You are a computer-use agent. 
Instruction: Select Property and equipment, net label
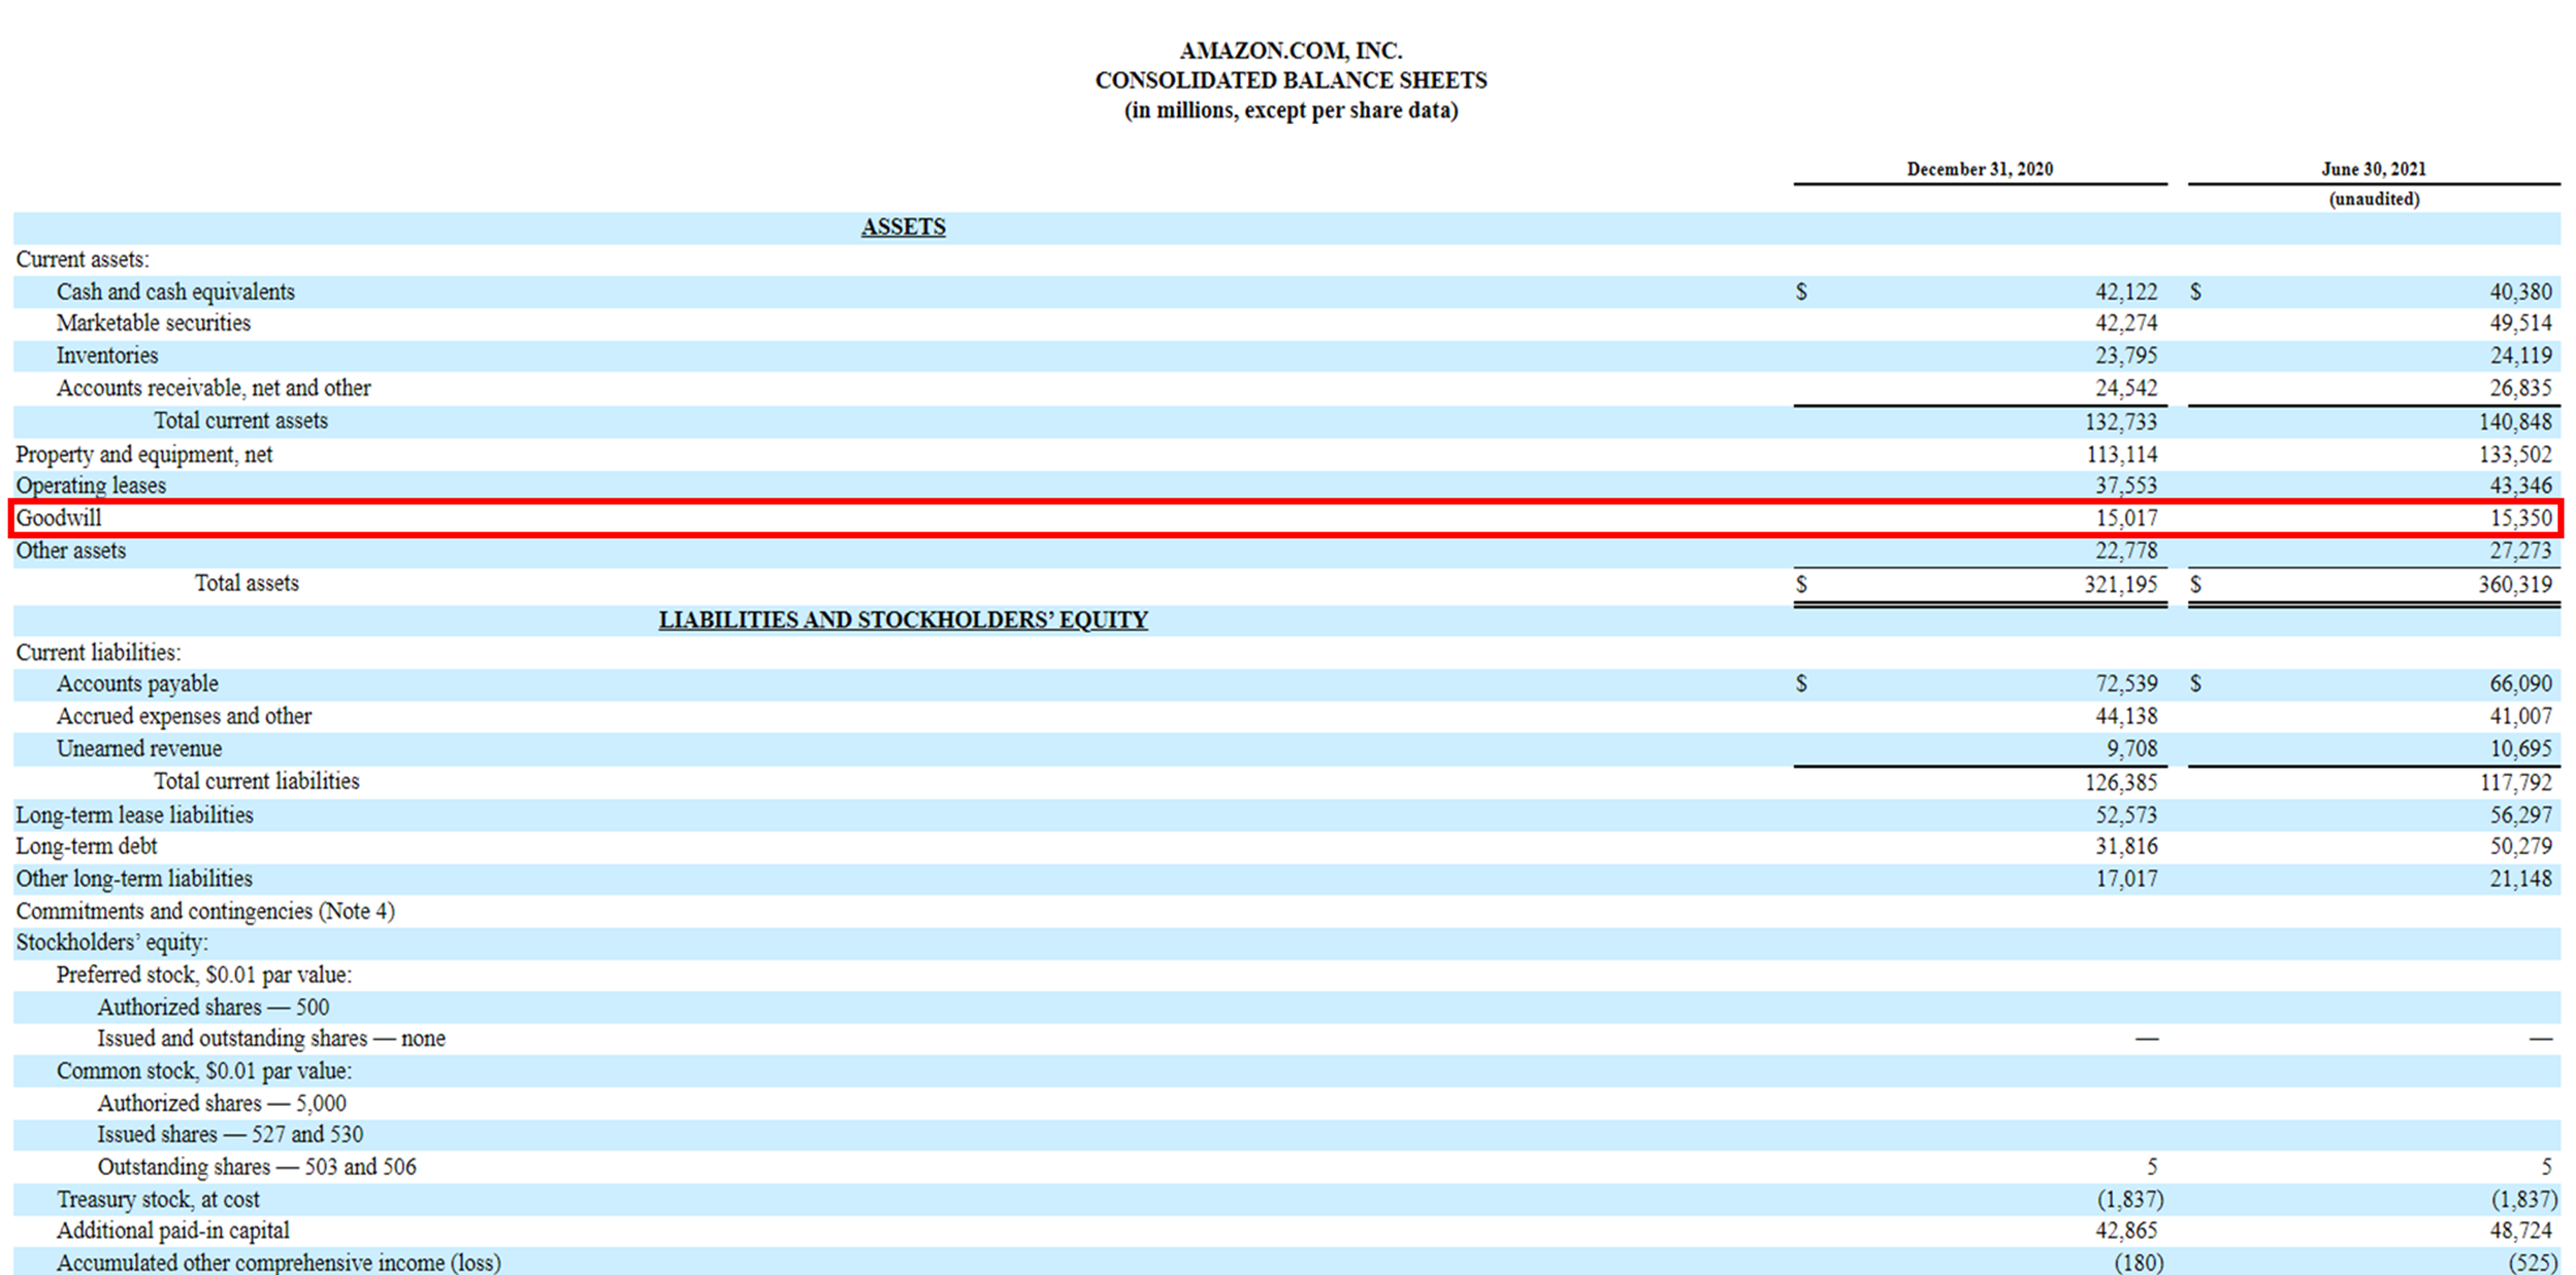click(144, 455)
